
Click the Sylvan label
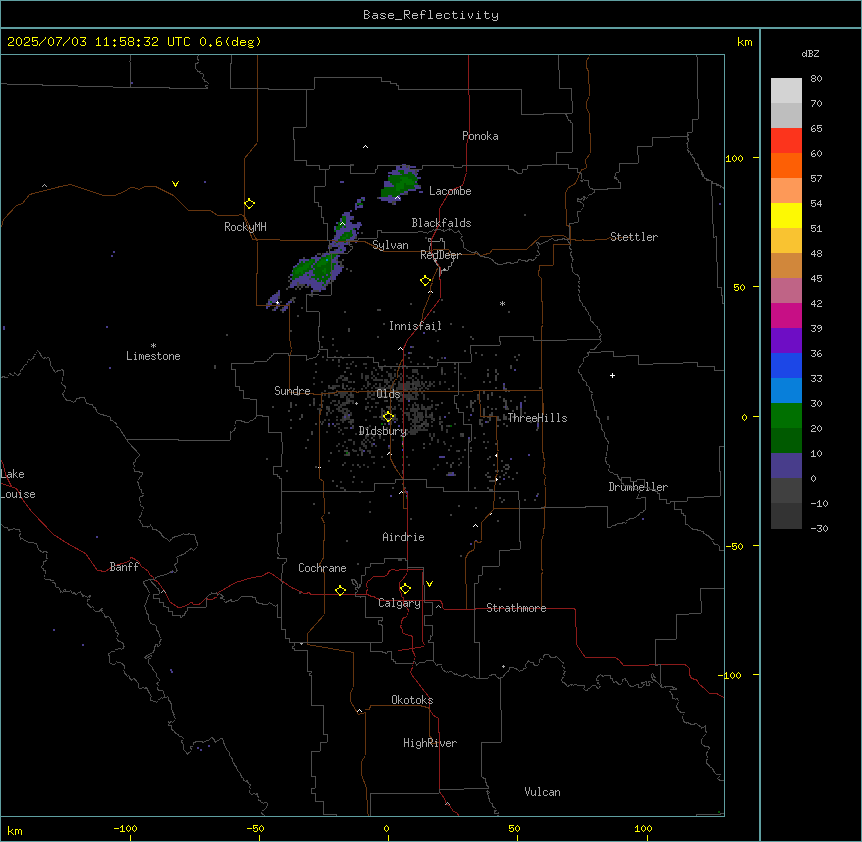[x=390, y=245]
